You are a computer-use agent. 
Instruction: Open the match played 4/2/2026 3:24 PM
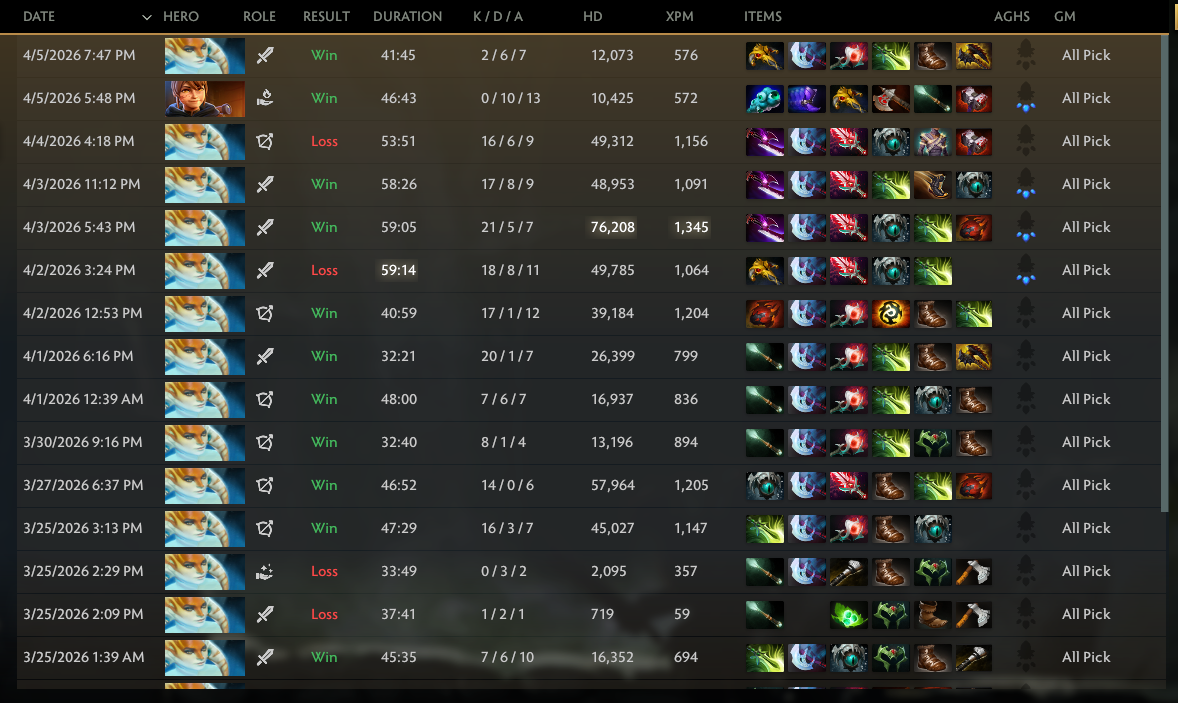(x=589, y=270)
